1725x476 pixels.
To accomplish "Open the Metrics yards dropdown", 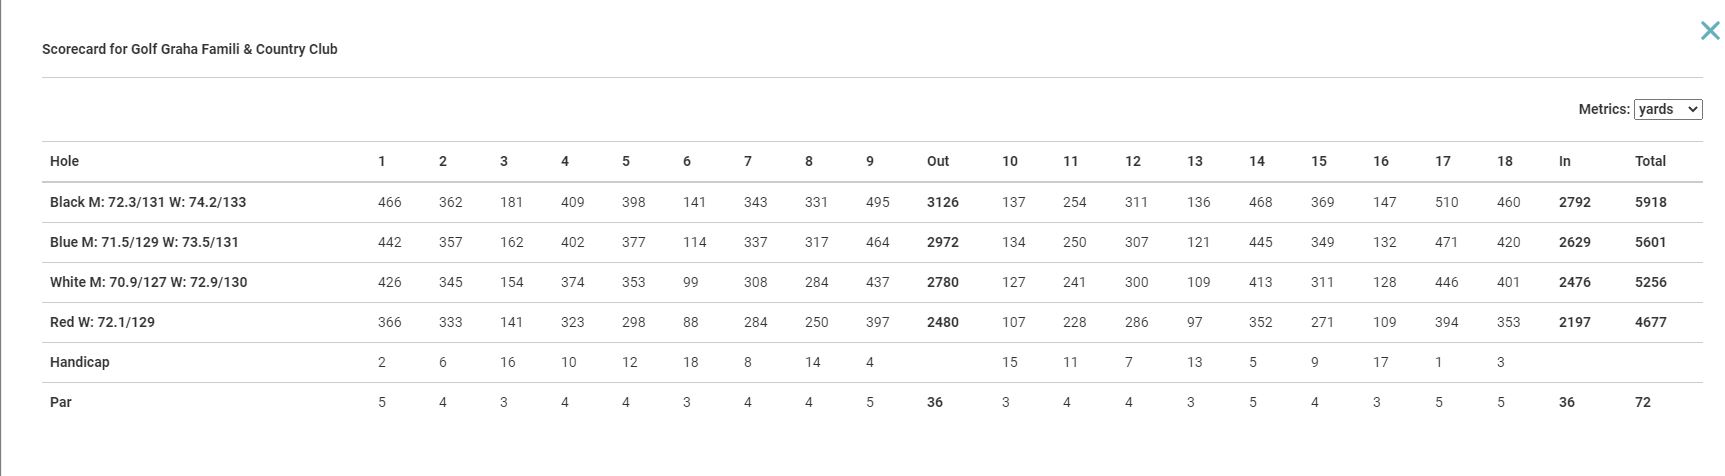I will tap(1668, 109).
